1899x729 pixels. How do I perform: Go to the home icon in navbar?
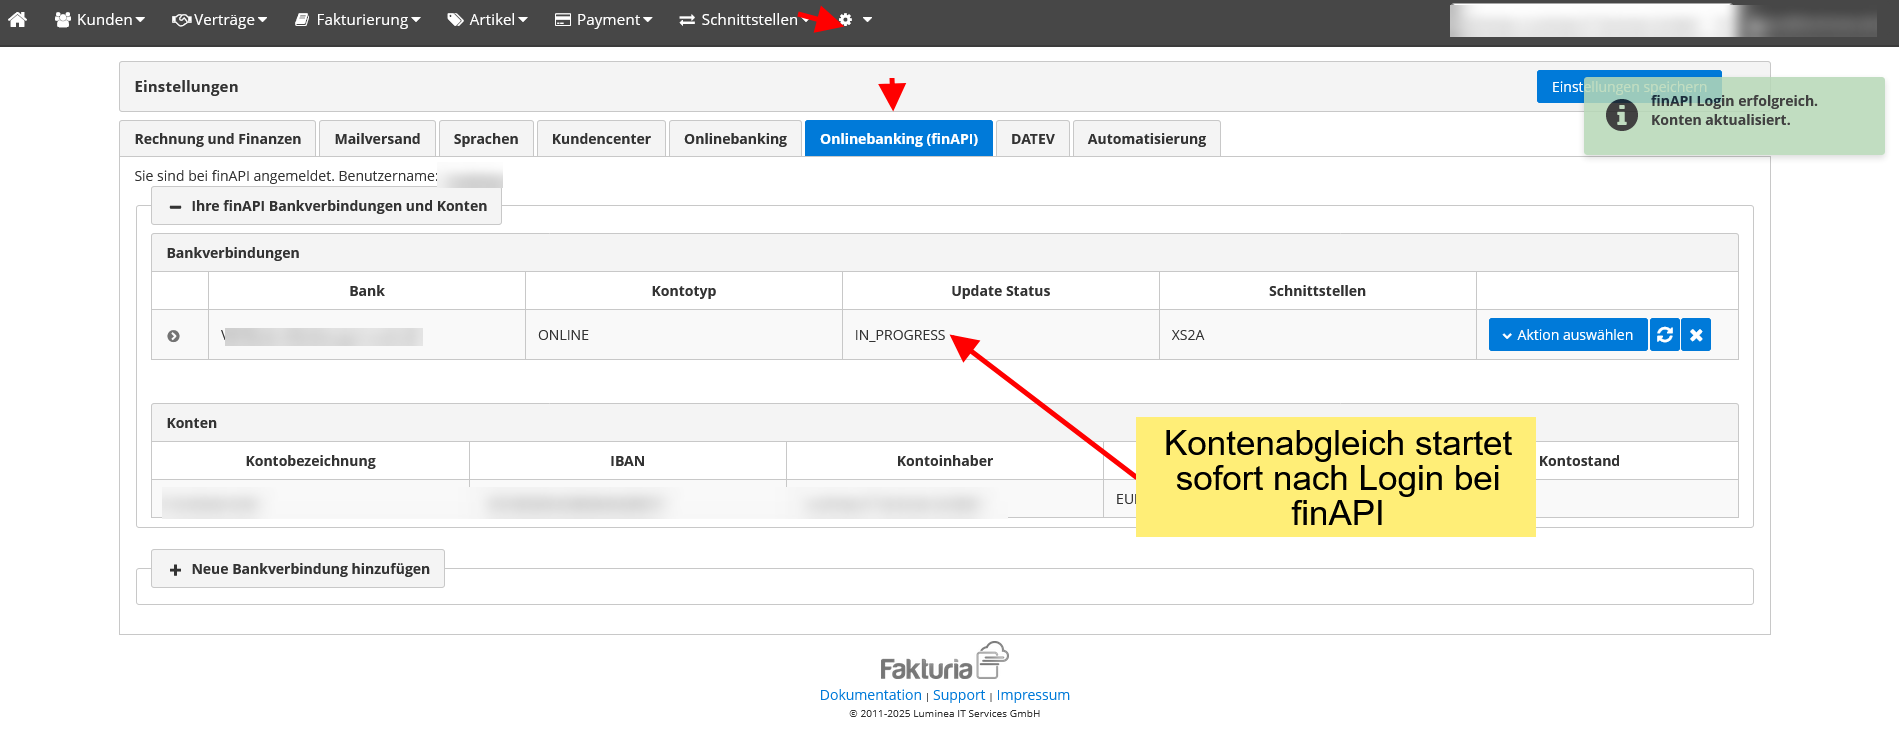click(x=17, y=19)
